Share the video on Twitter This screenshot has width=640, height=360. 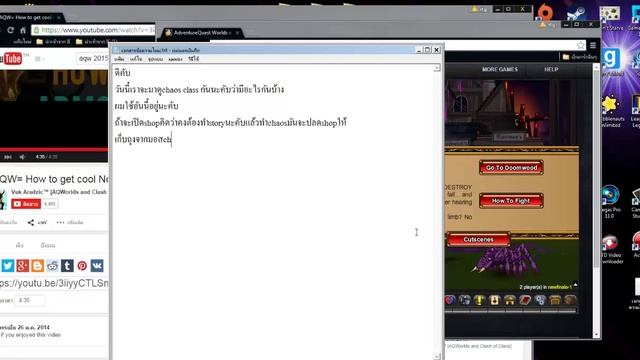click(7, 266)
